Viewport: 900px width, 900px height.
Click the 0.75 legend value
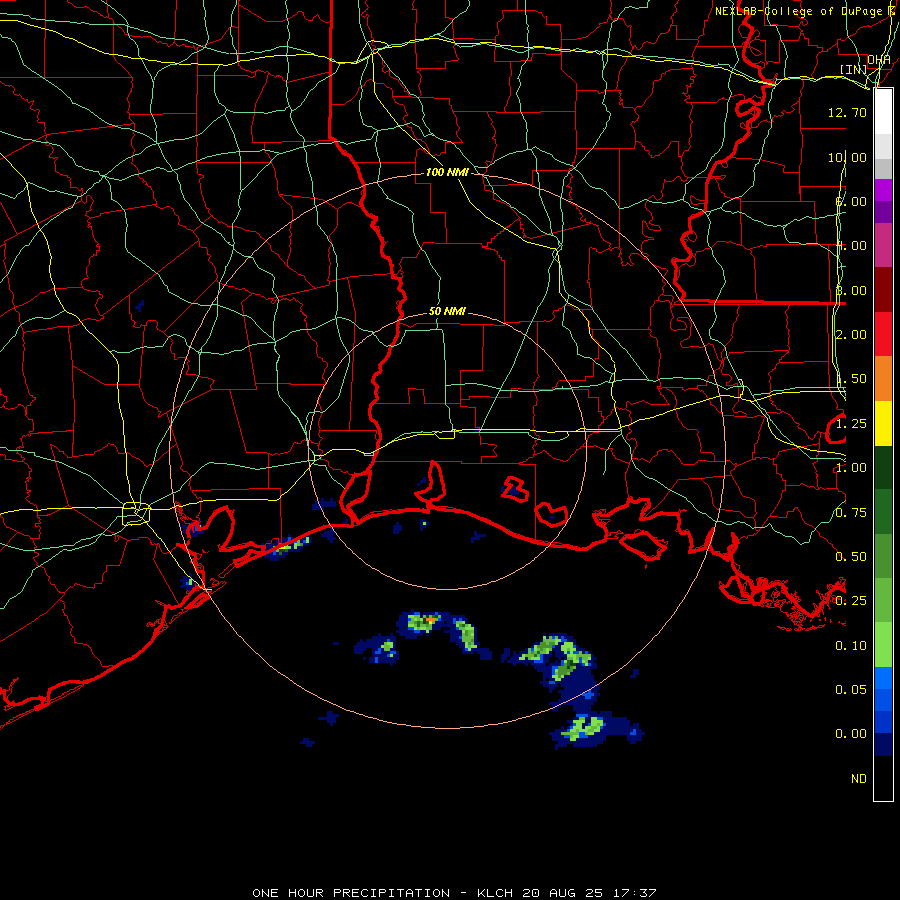click(x=851, y=513)
